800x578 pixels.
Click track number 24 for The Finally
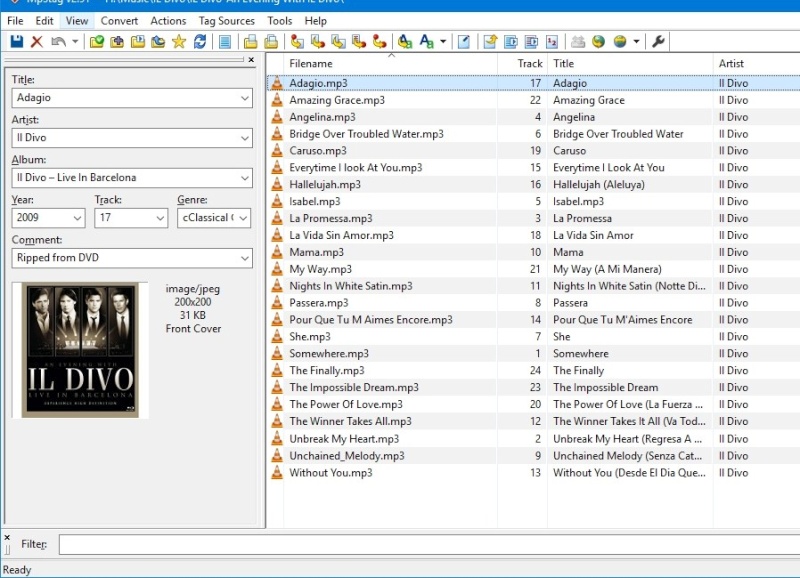(x=535, y=370)
